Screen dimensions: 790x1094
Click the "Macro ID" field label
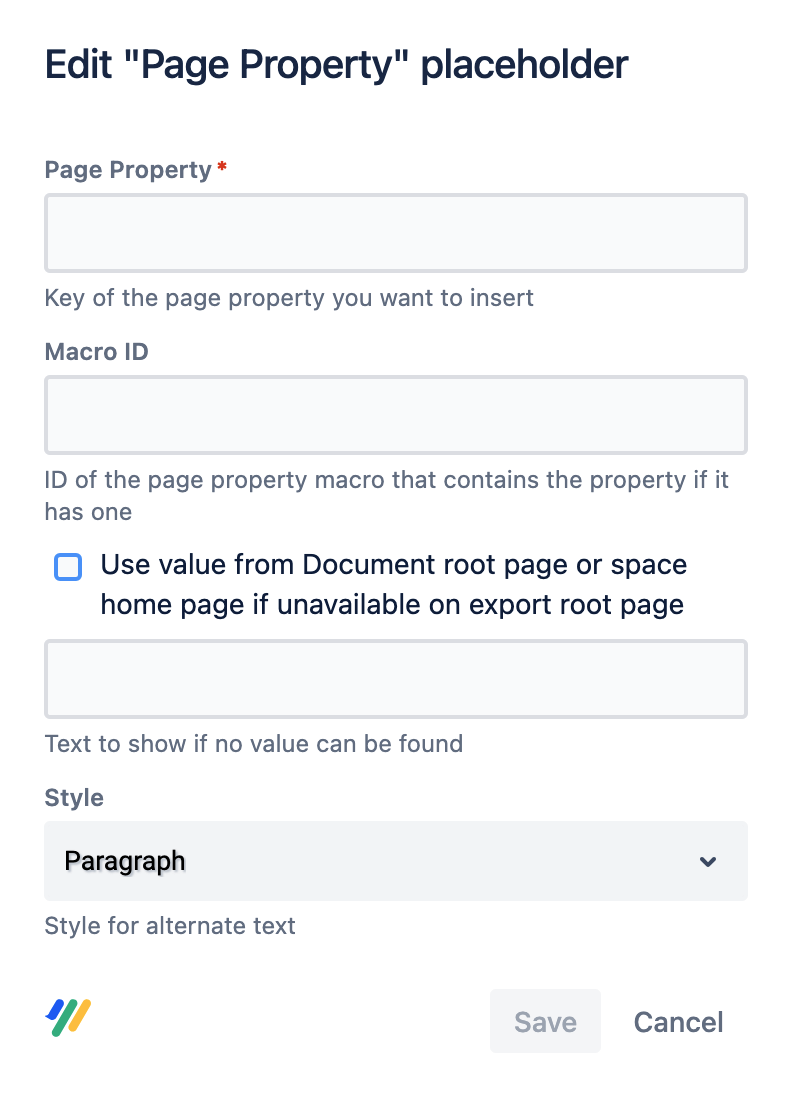tap(97, 352)
